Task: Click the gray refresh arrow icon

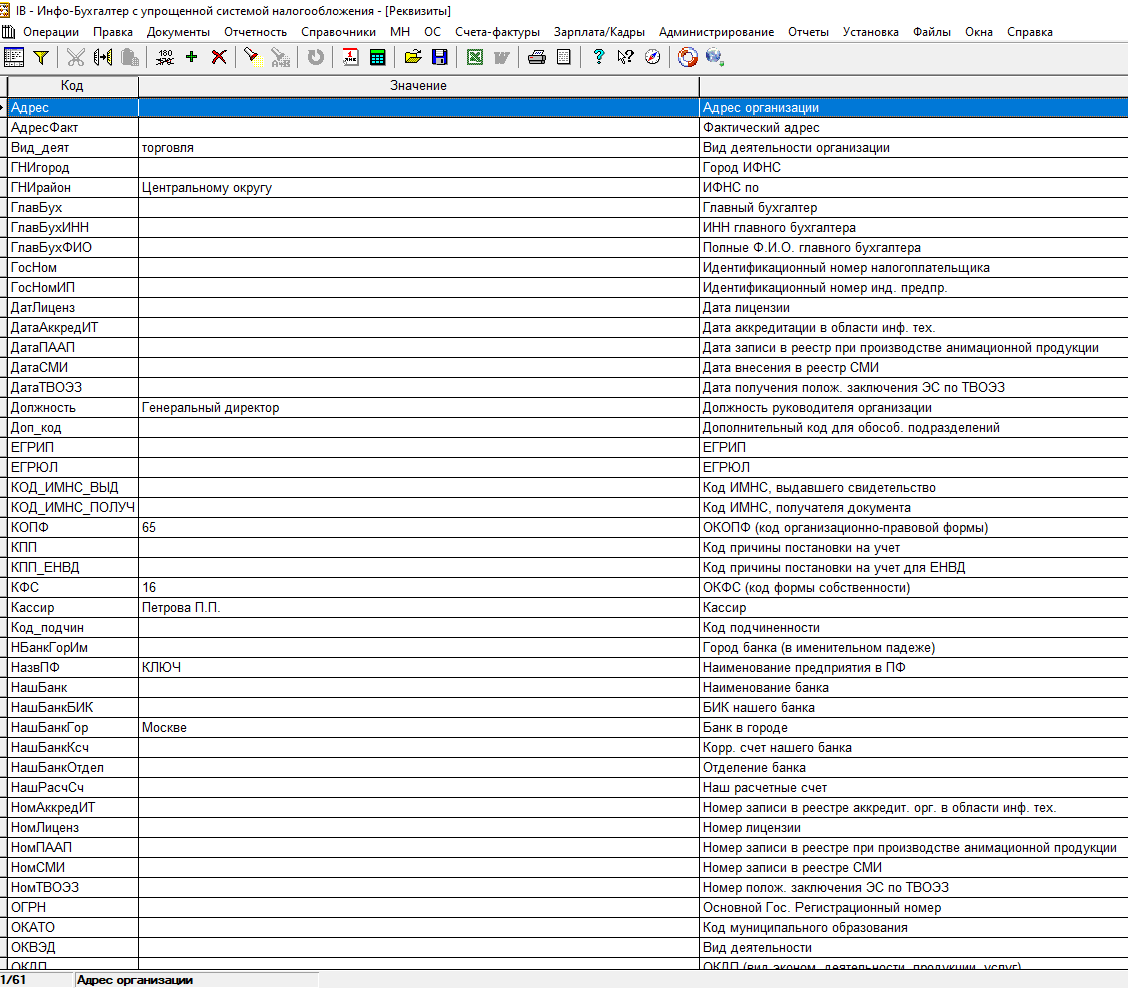Action: (x=315, y=57)
